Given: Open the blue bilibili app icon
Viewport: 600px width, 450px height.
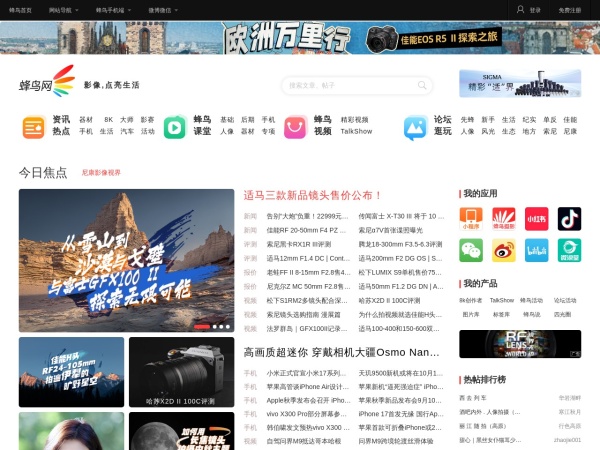Looking at the screenshot, I should (x=536, y=250).
